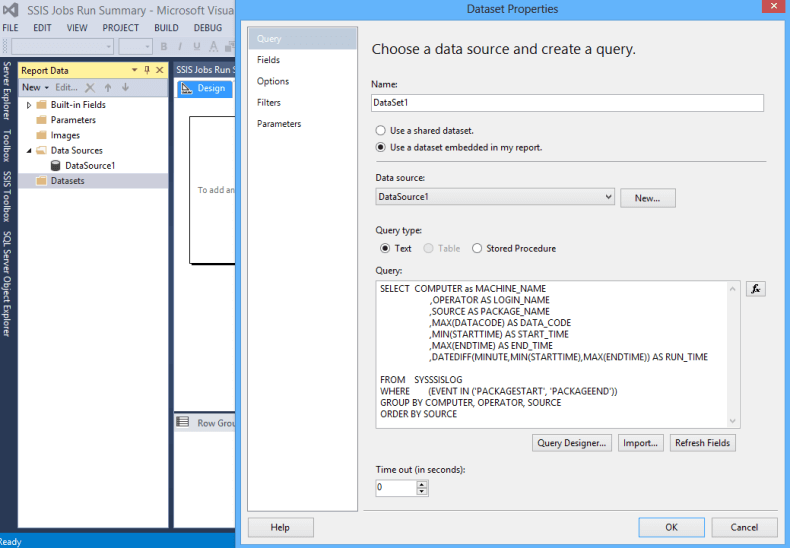
Task: Select 'Use a shared dataset' option
Action: coord(380,130)
